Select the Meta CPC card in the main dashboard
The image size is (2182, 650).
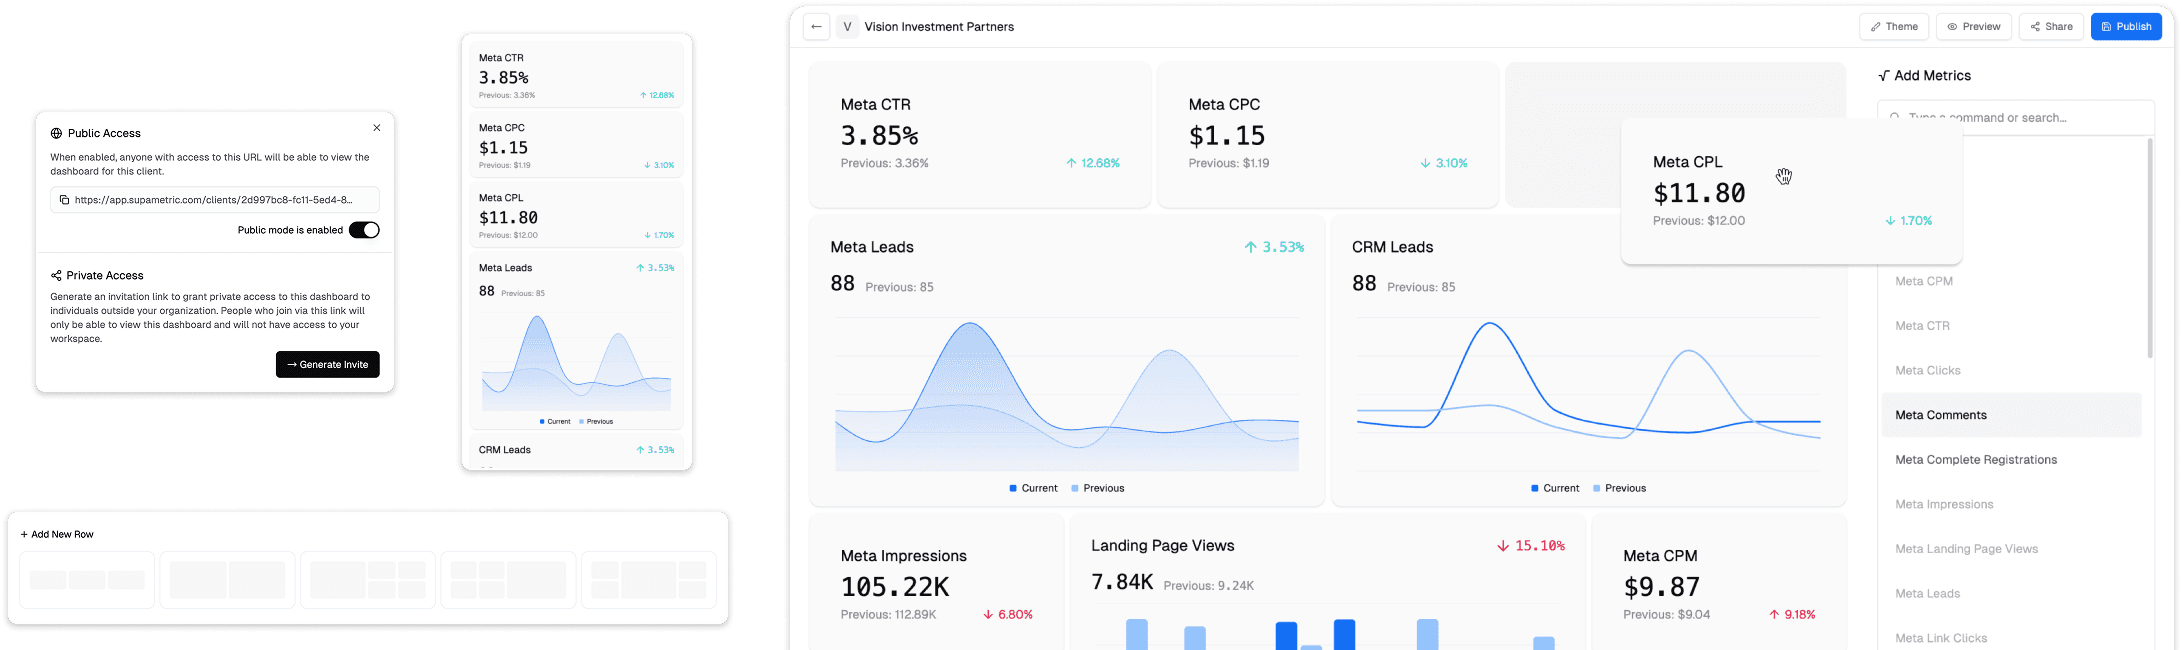1328,135
